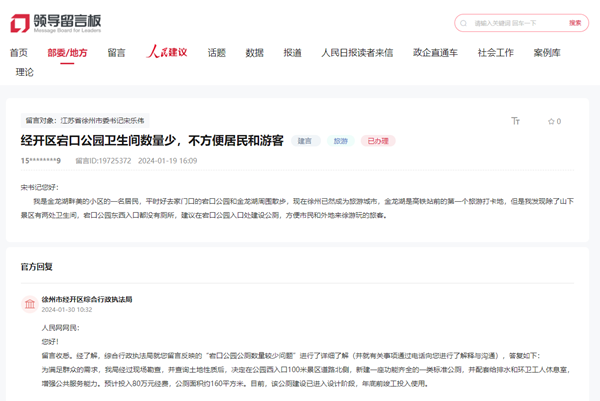Open the 报道 nav item
600x401 pixels.
pos(292,53)
